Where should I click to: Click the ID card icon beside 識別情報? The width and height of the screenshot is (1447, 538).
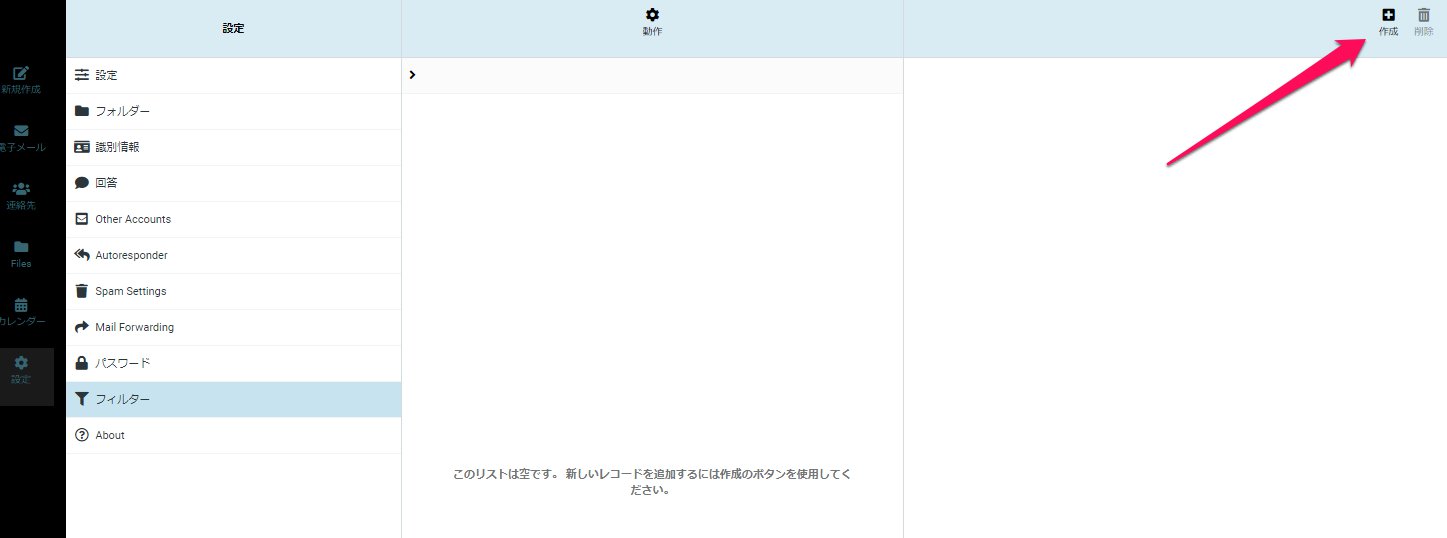(82, 147)
